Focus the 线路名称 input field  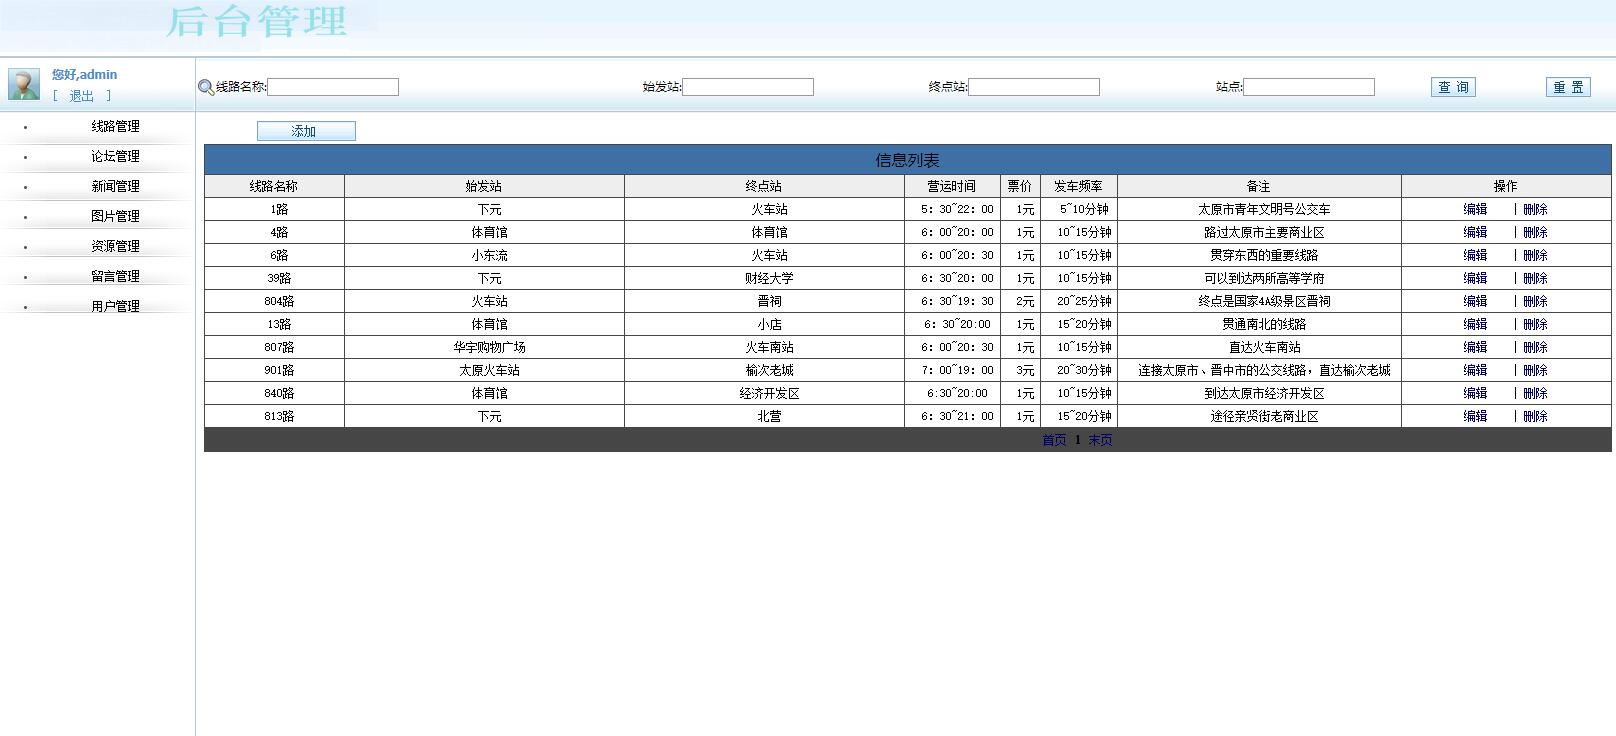(333, 87)
